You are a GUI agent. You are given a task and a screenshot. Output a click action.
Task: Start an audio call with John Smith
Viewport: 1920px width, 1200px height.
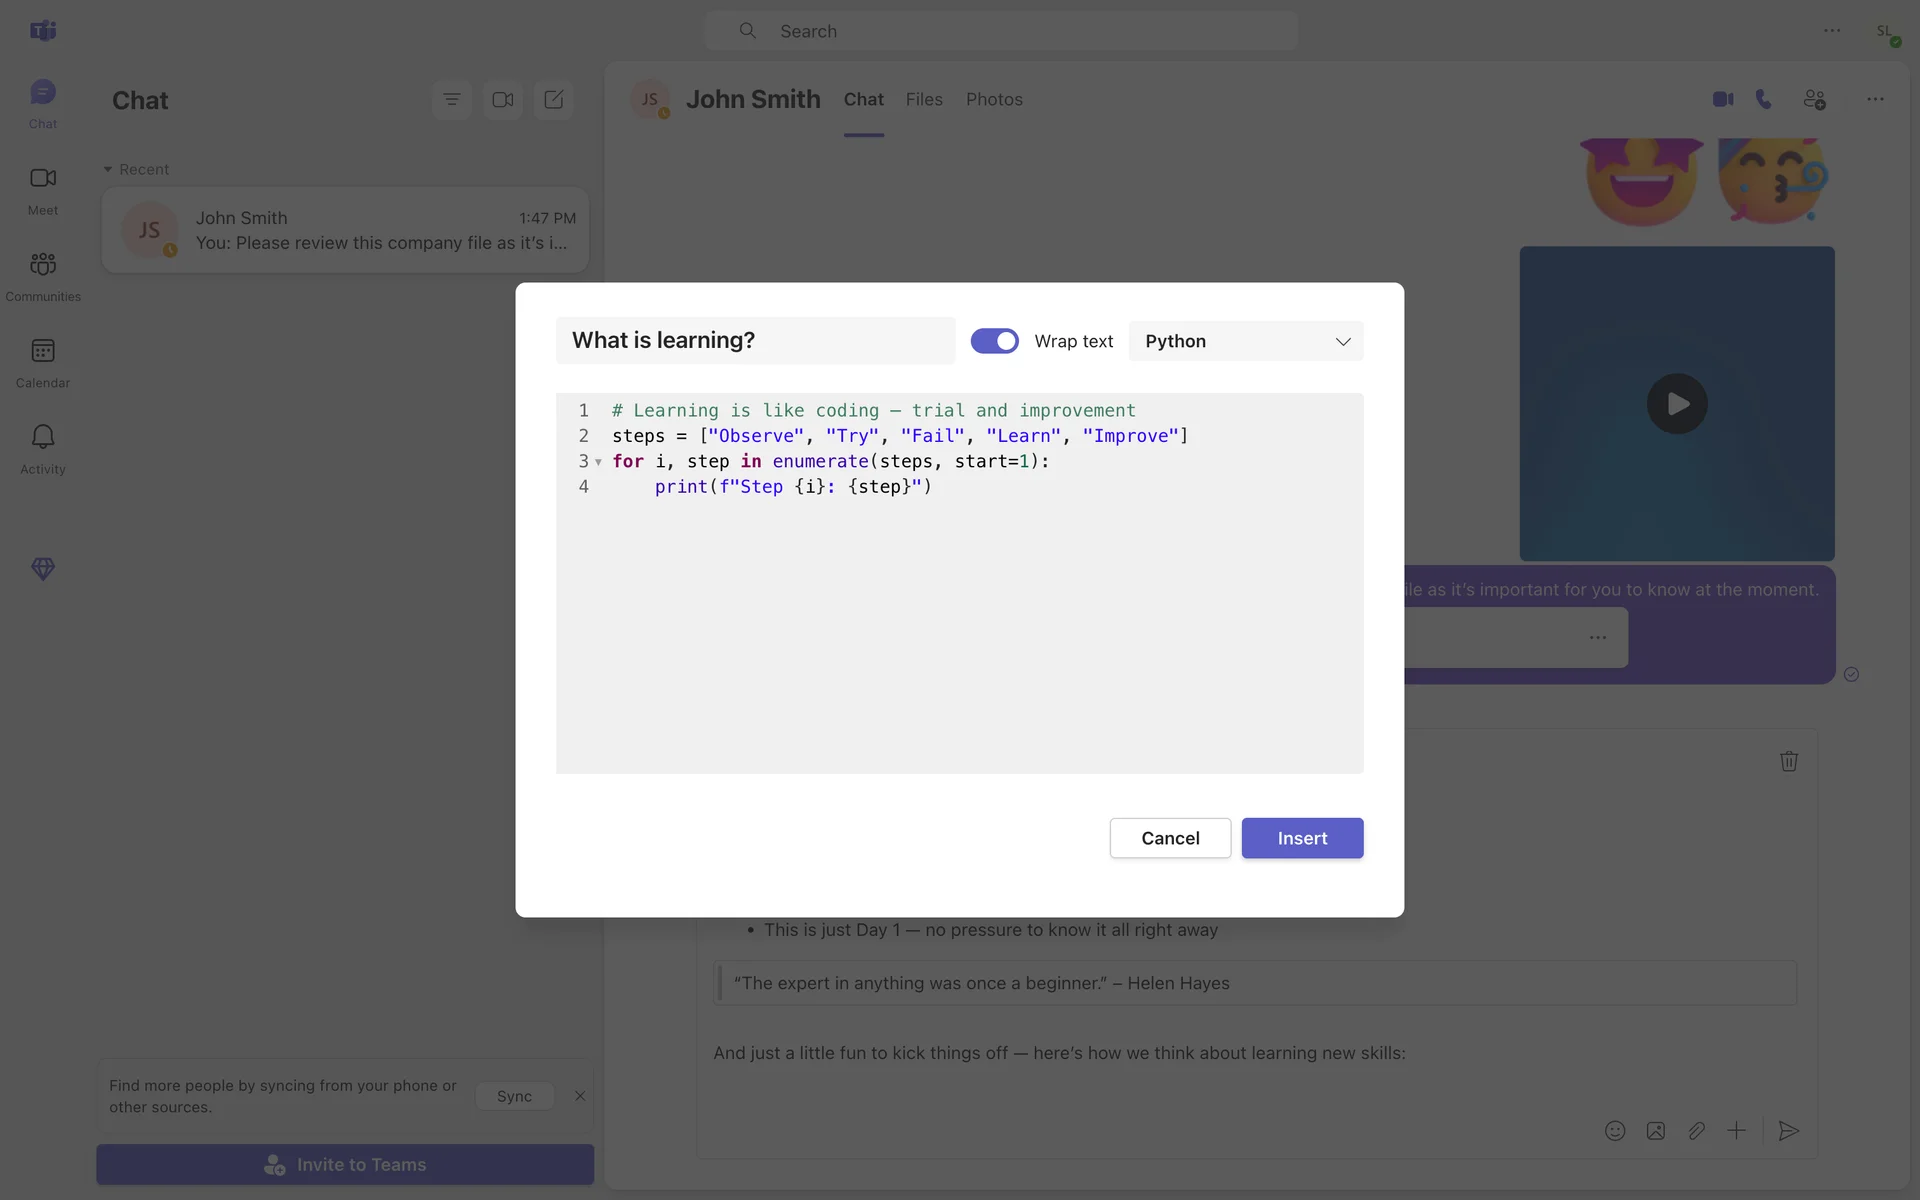(1764, 99)
